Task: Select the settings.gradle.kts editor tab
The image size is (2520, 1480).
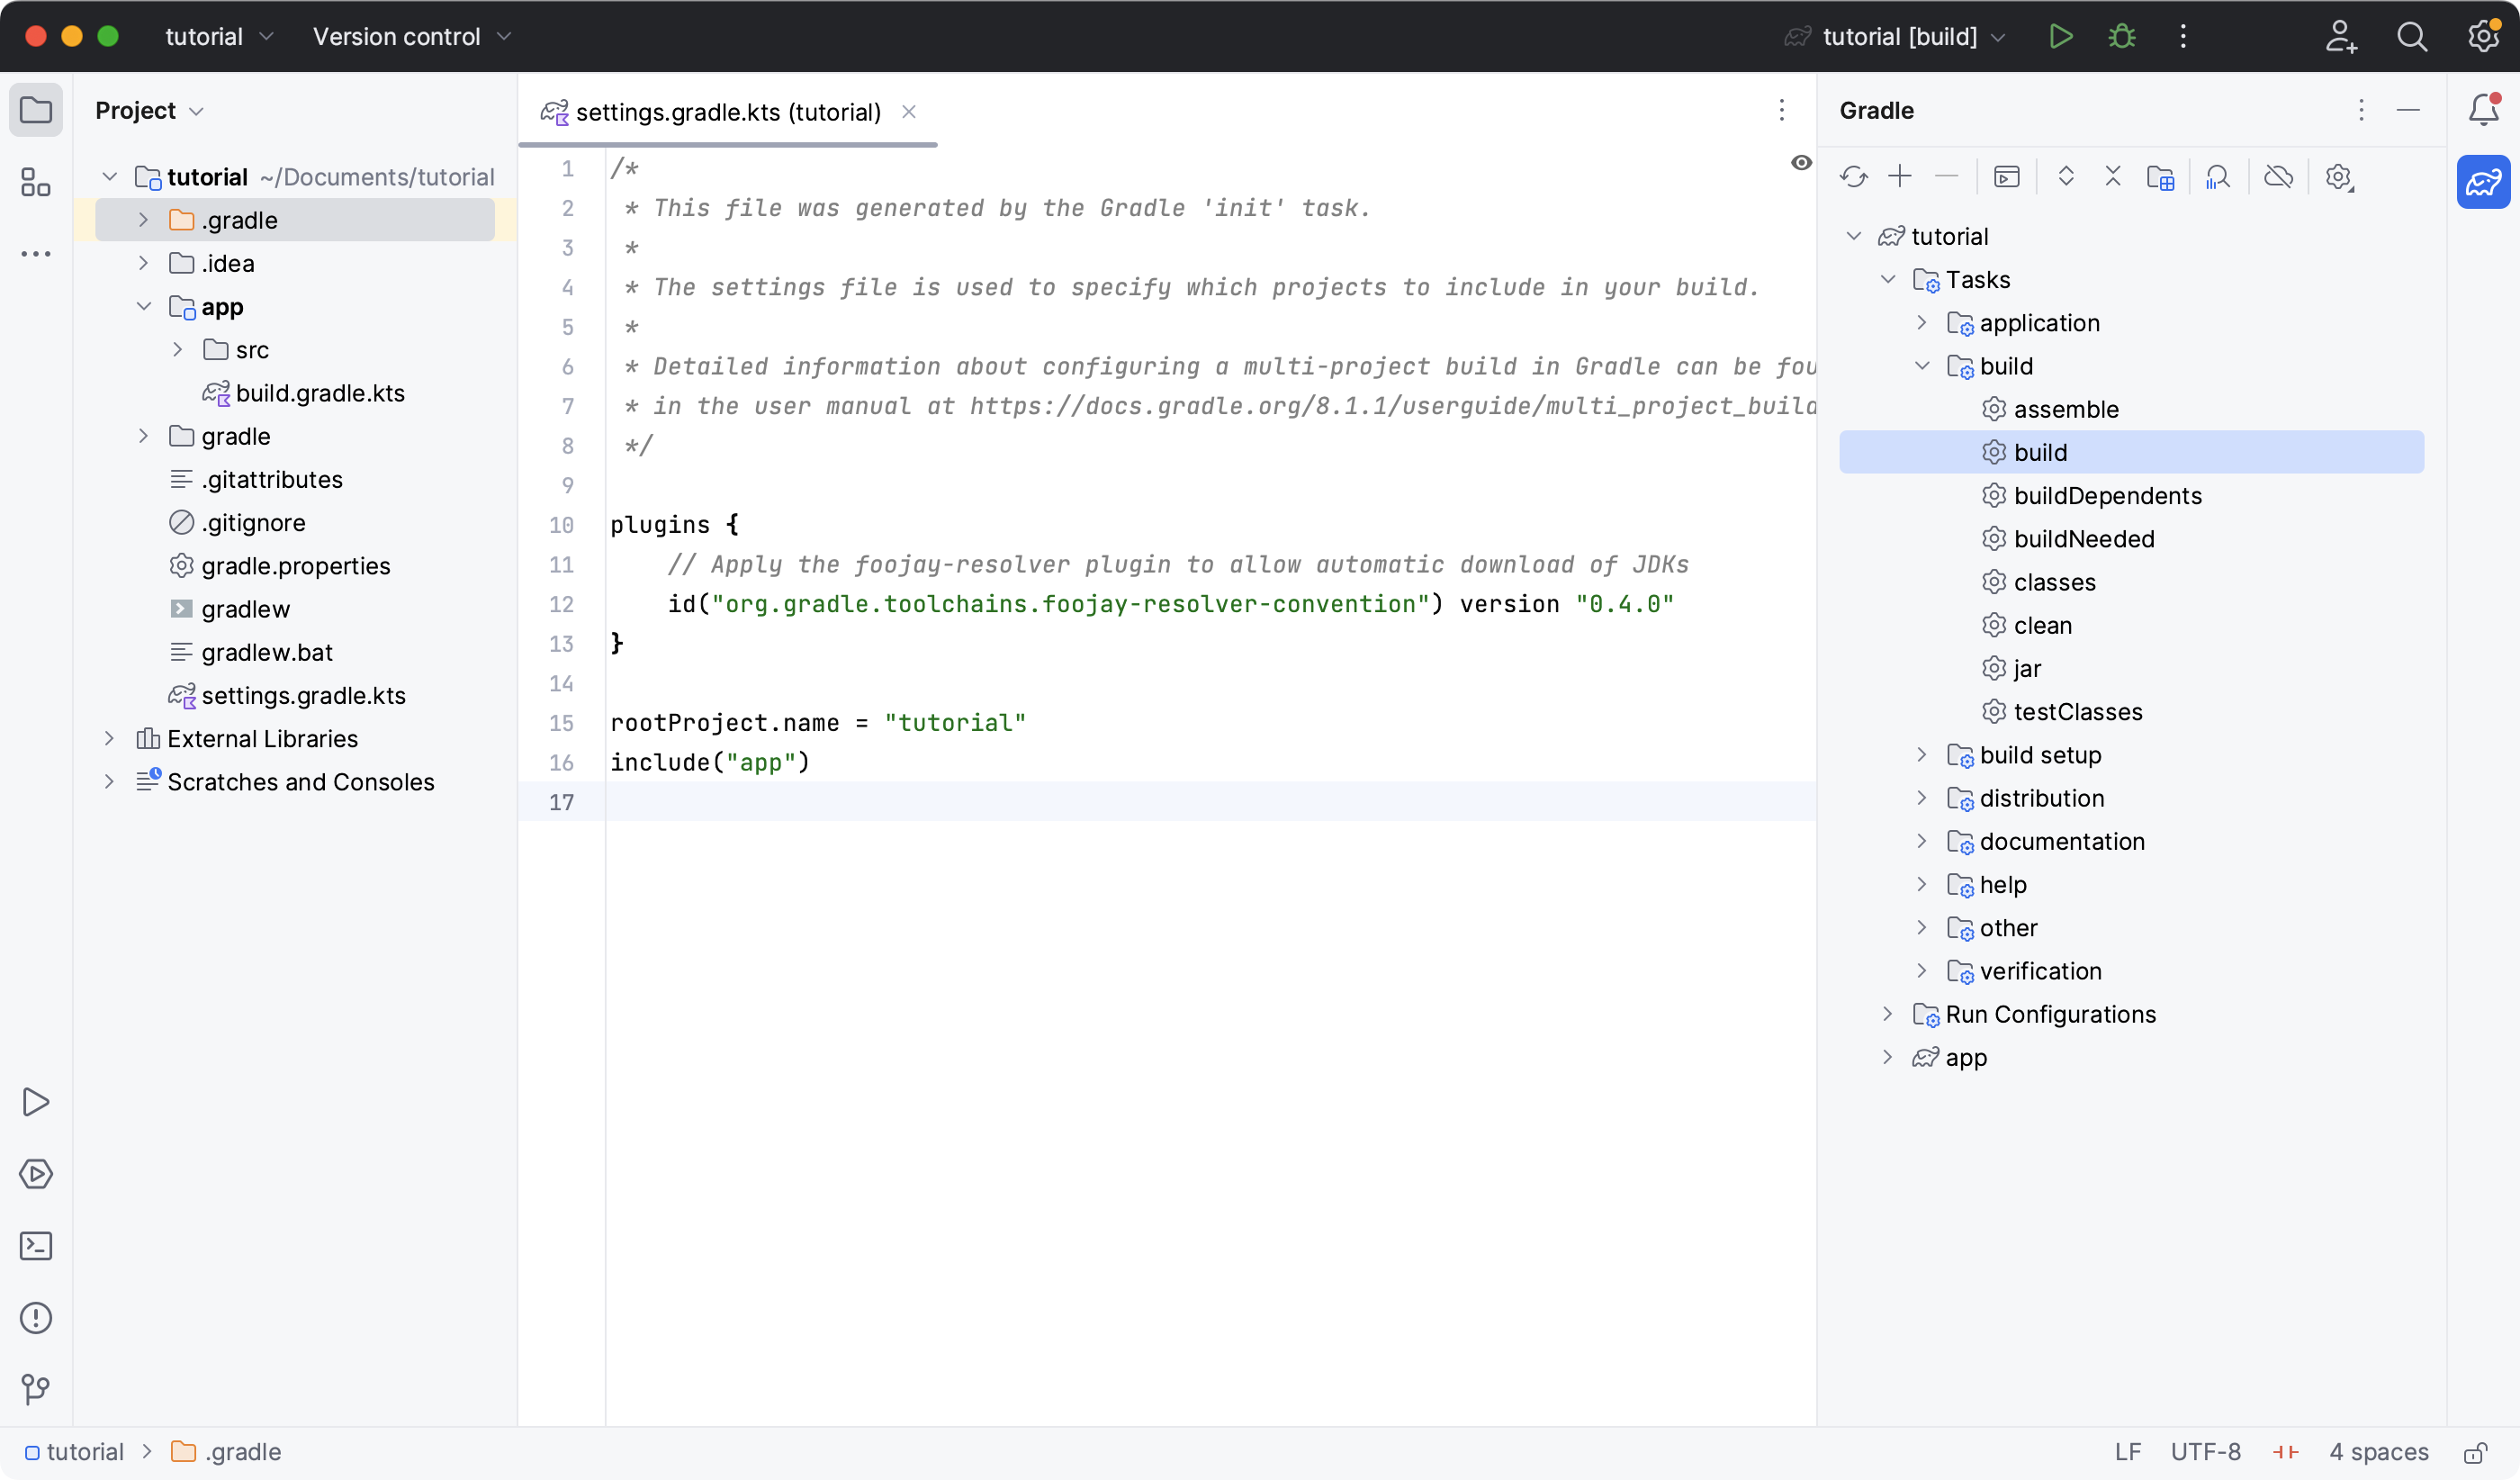Action: click(727, 111)
